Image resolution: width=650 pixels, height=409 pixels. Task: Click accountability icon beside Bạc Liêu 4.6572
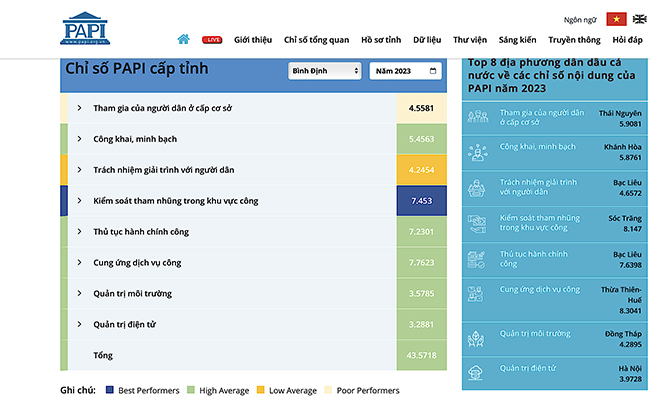point(477,188)
